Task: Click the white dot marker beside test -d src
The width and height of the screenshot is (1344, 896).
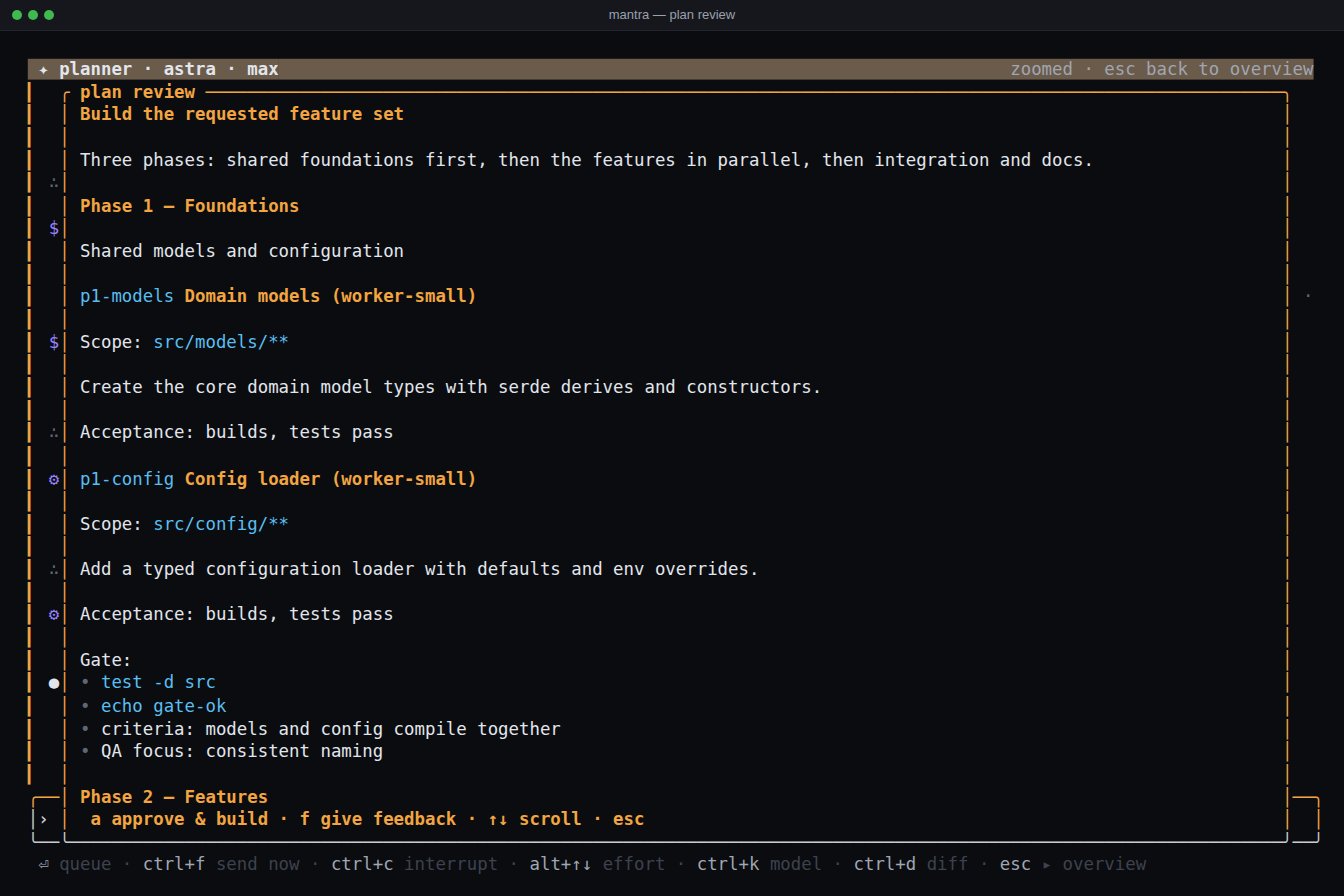Action: (x=54, y=684)
